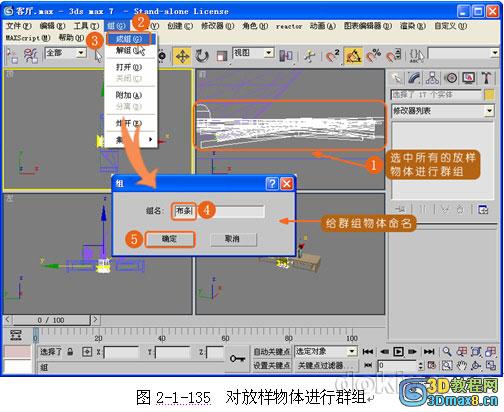The width and height of the screenshot is (504, 412).
Task: Toggle the selection lock icon
Action: click(70, 351)
